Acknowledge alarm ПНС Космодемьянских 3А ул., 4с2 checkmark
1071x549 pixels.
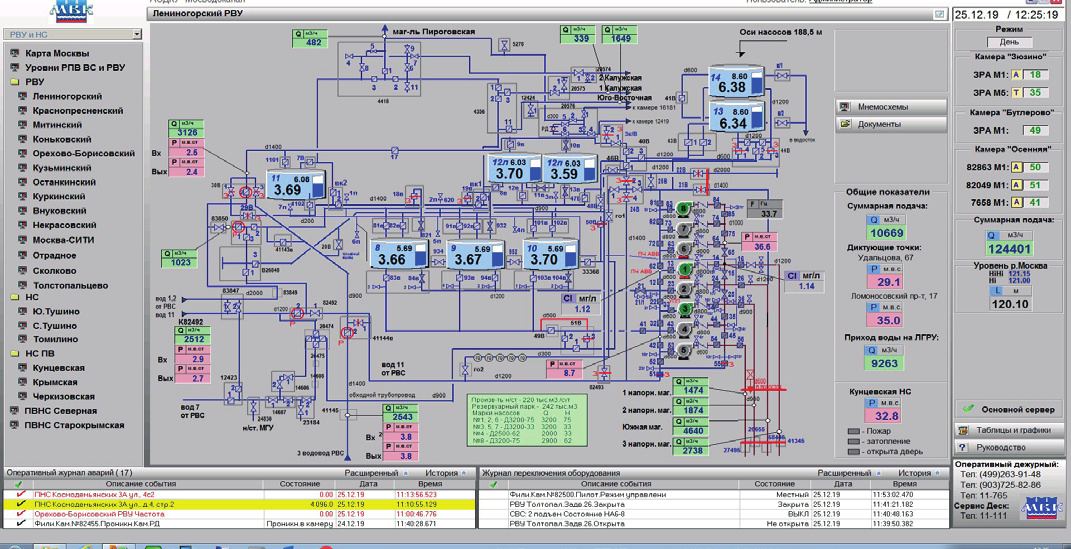(21, 494)
